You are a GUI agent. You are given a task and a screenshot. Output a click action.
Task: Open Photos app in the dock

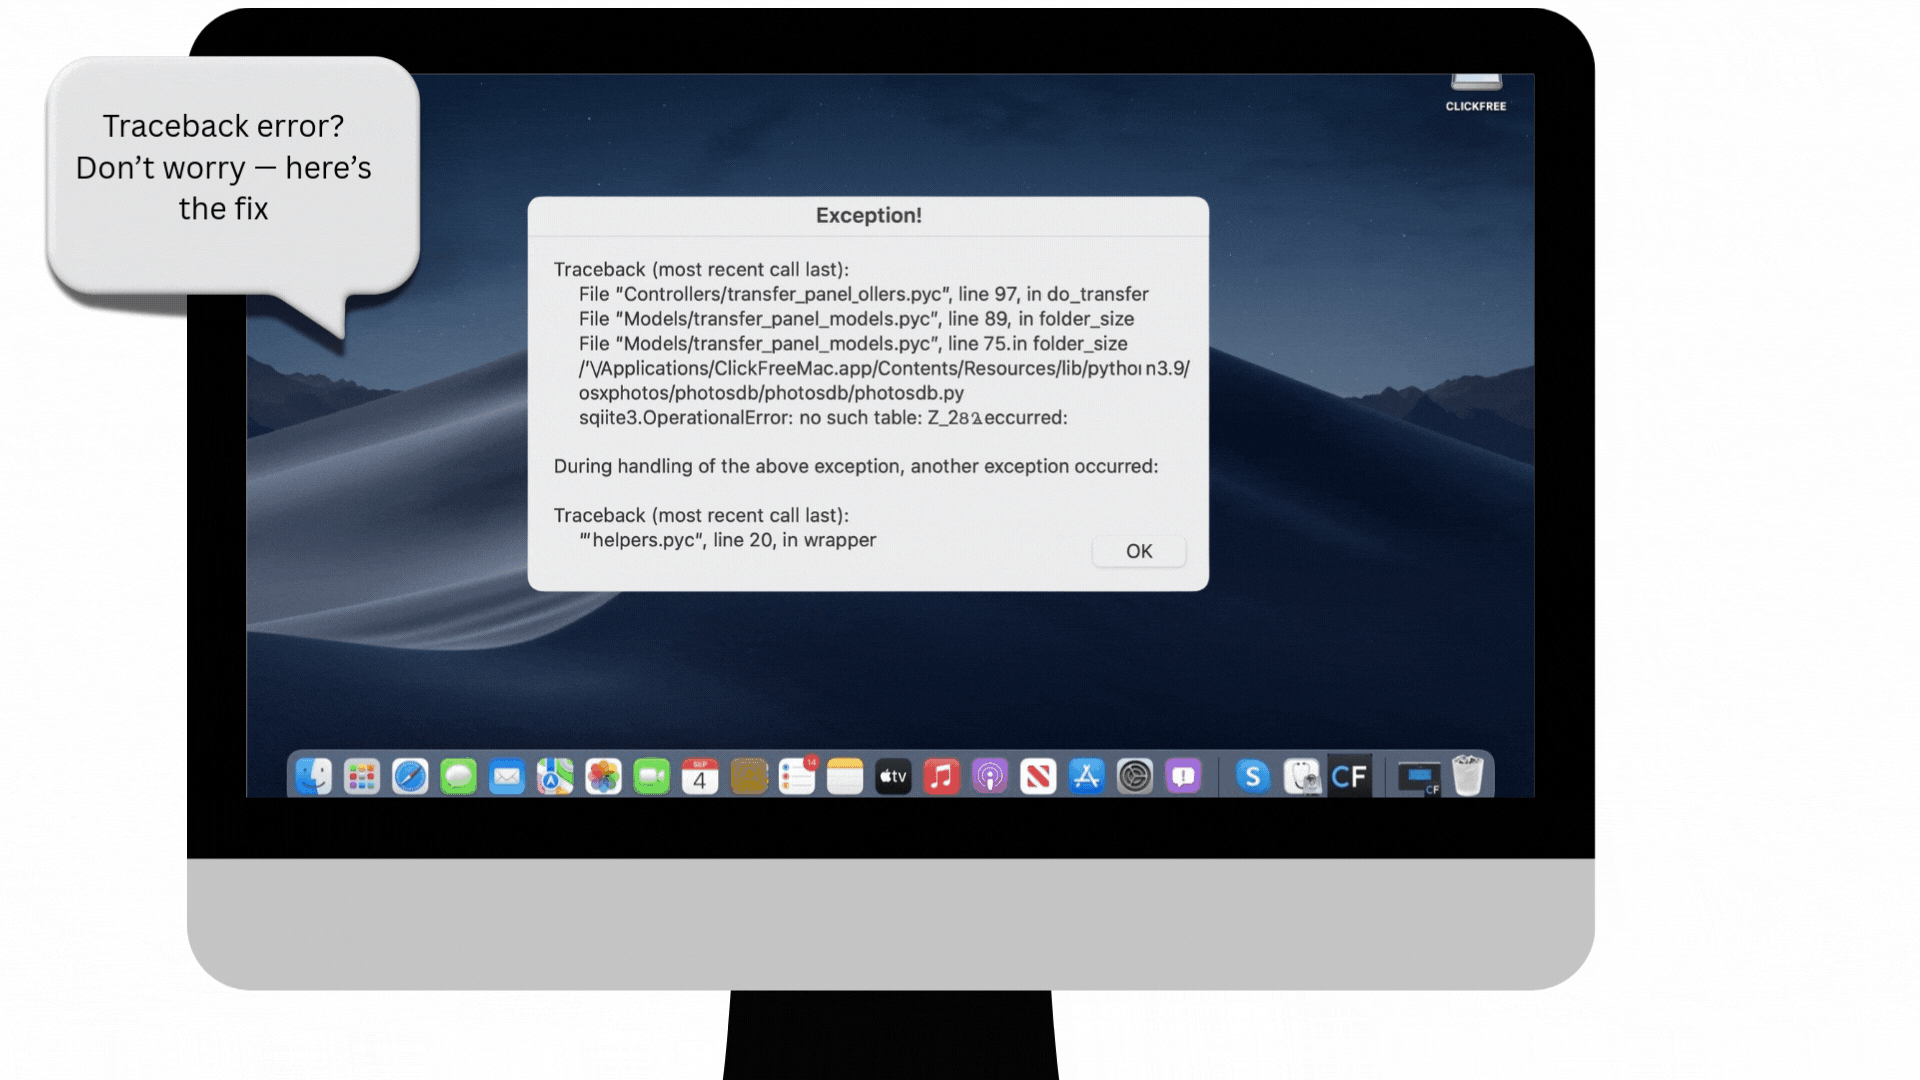(x=604, y=776)
